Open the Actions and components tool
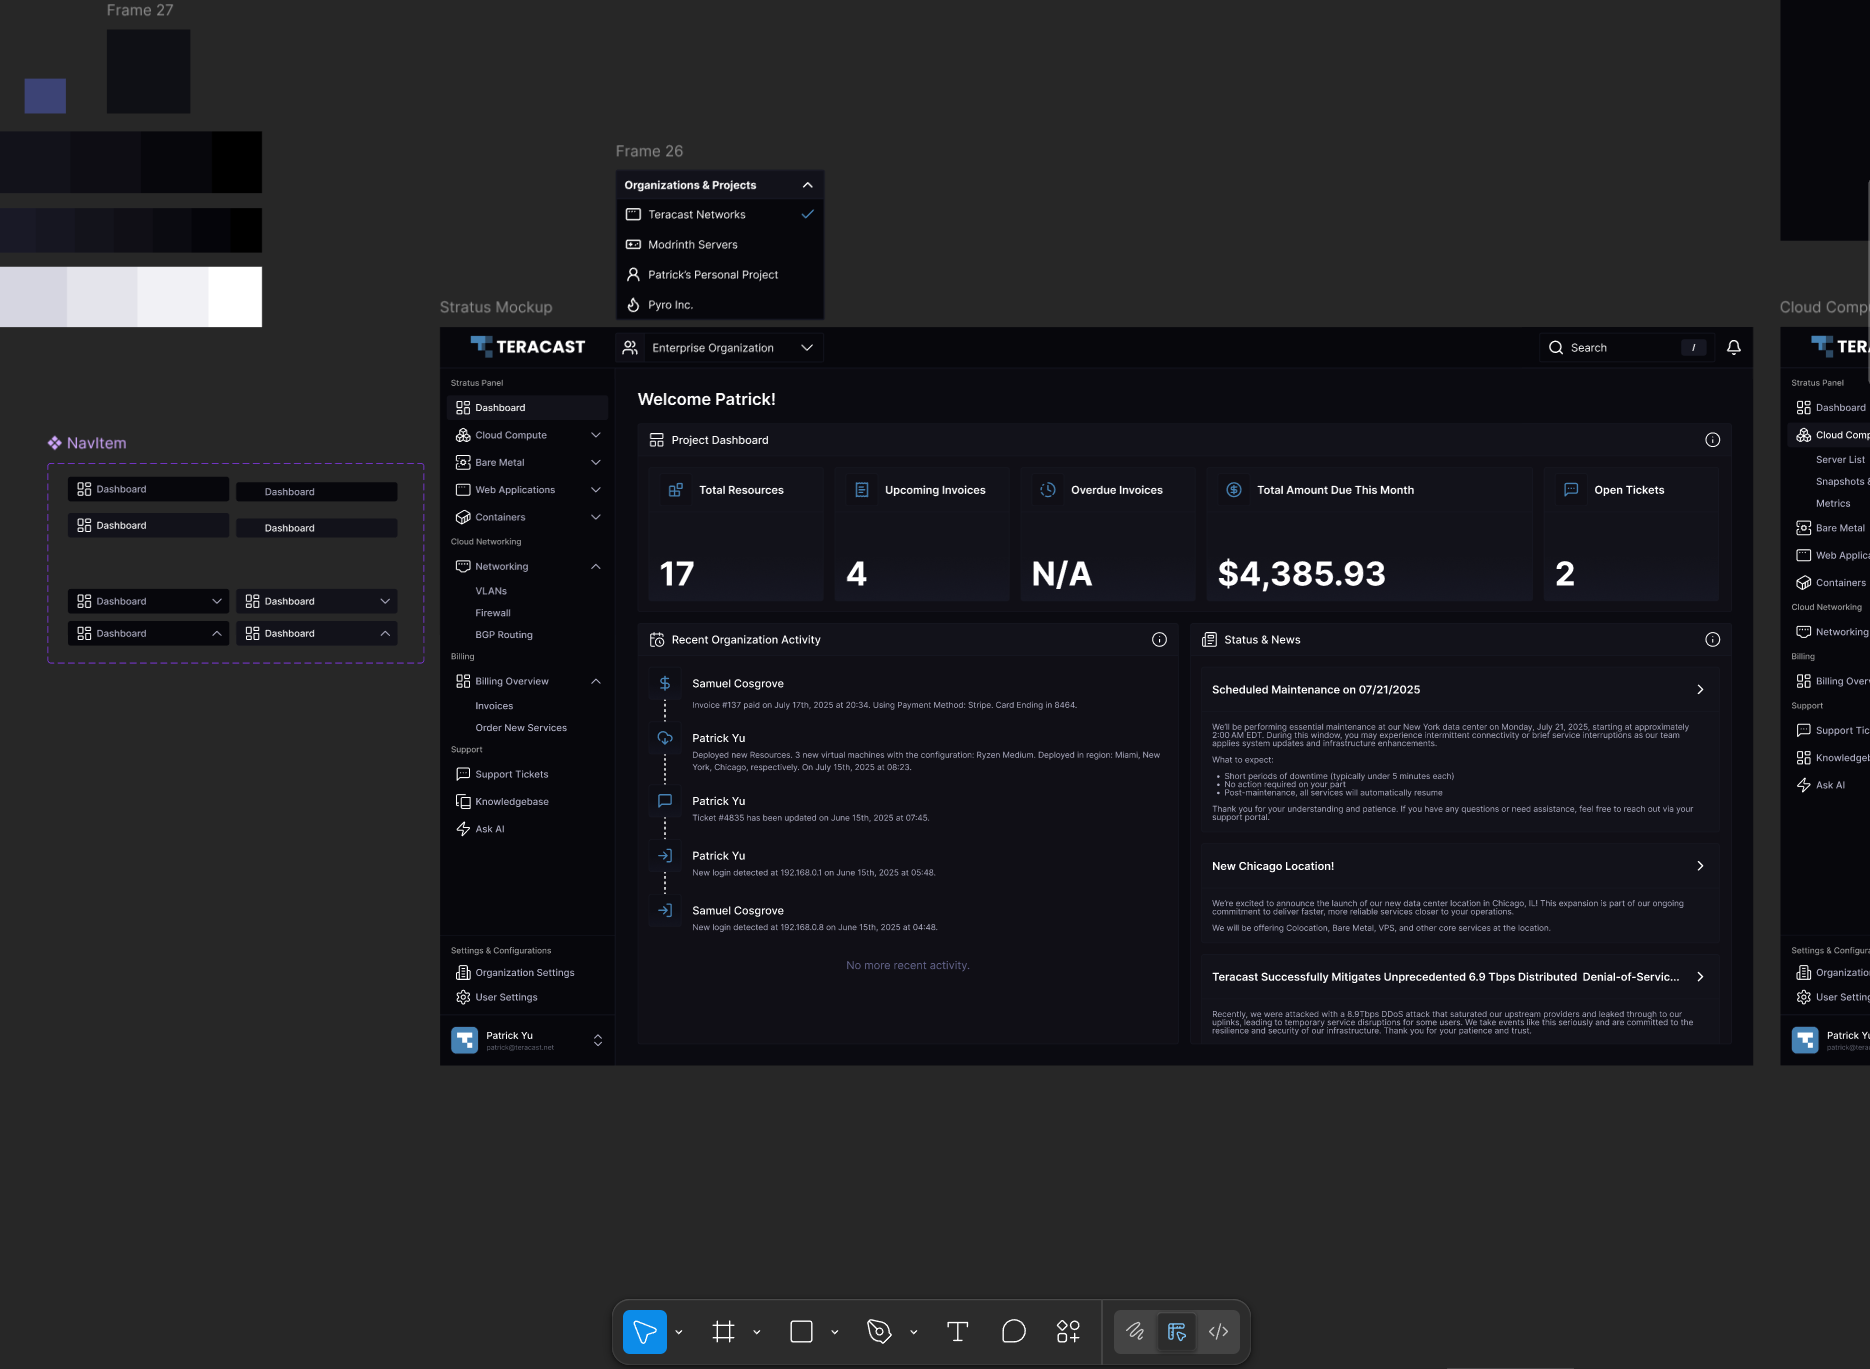This screenshot has height=1369, width=1870. tap(1068, 1331)
